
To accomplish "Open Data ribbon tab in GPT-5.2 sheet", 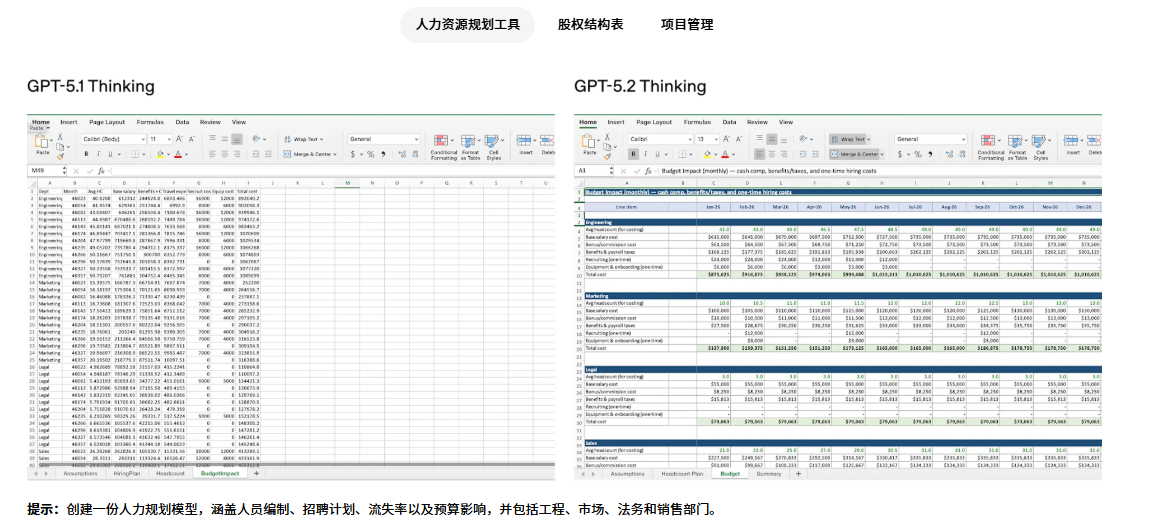I will pyautogui.click(x=729, y=122).
